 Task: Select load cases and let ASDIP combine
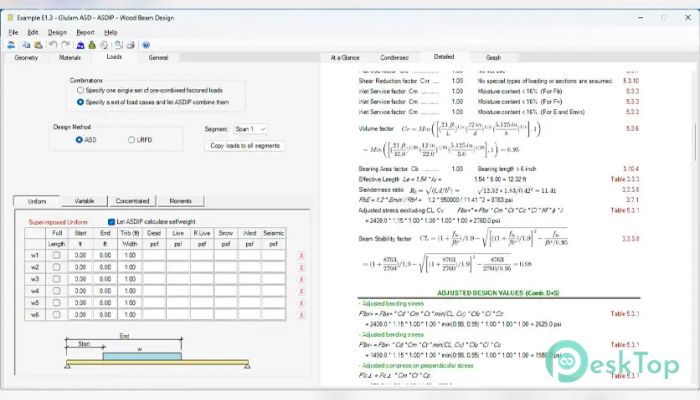tap(80, 102)
